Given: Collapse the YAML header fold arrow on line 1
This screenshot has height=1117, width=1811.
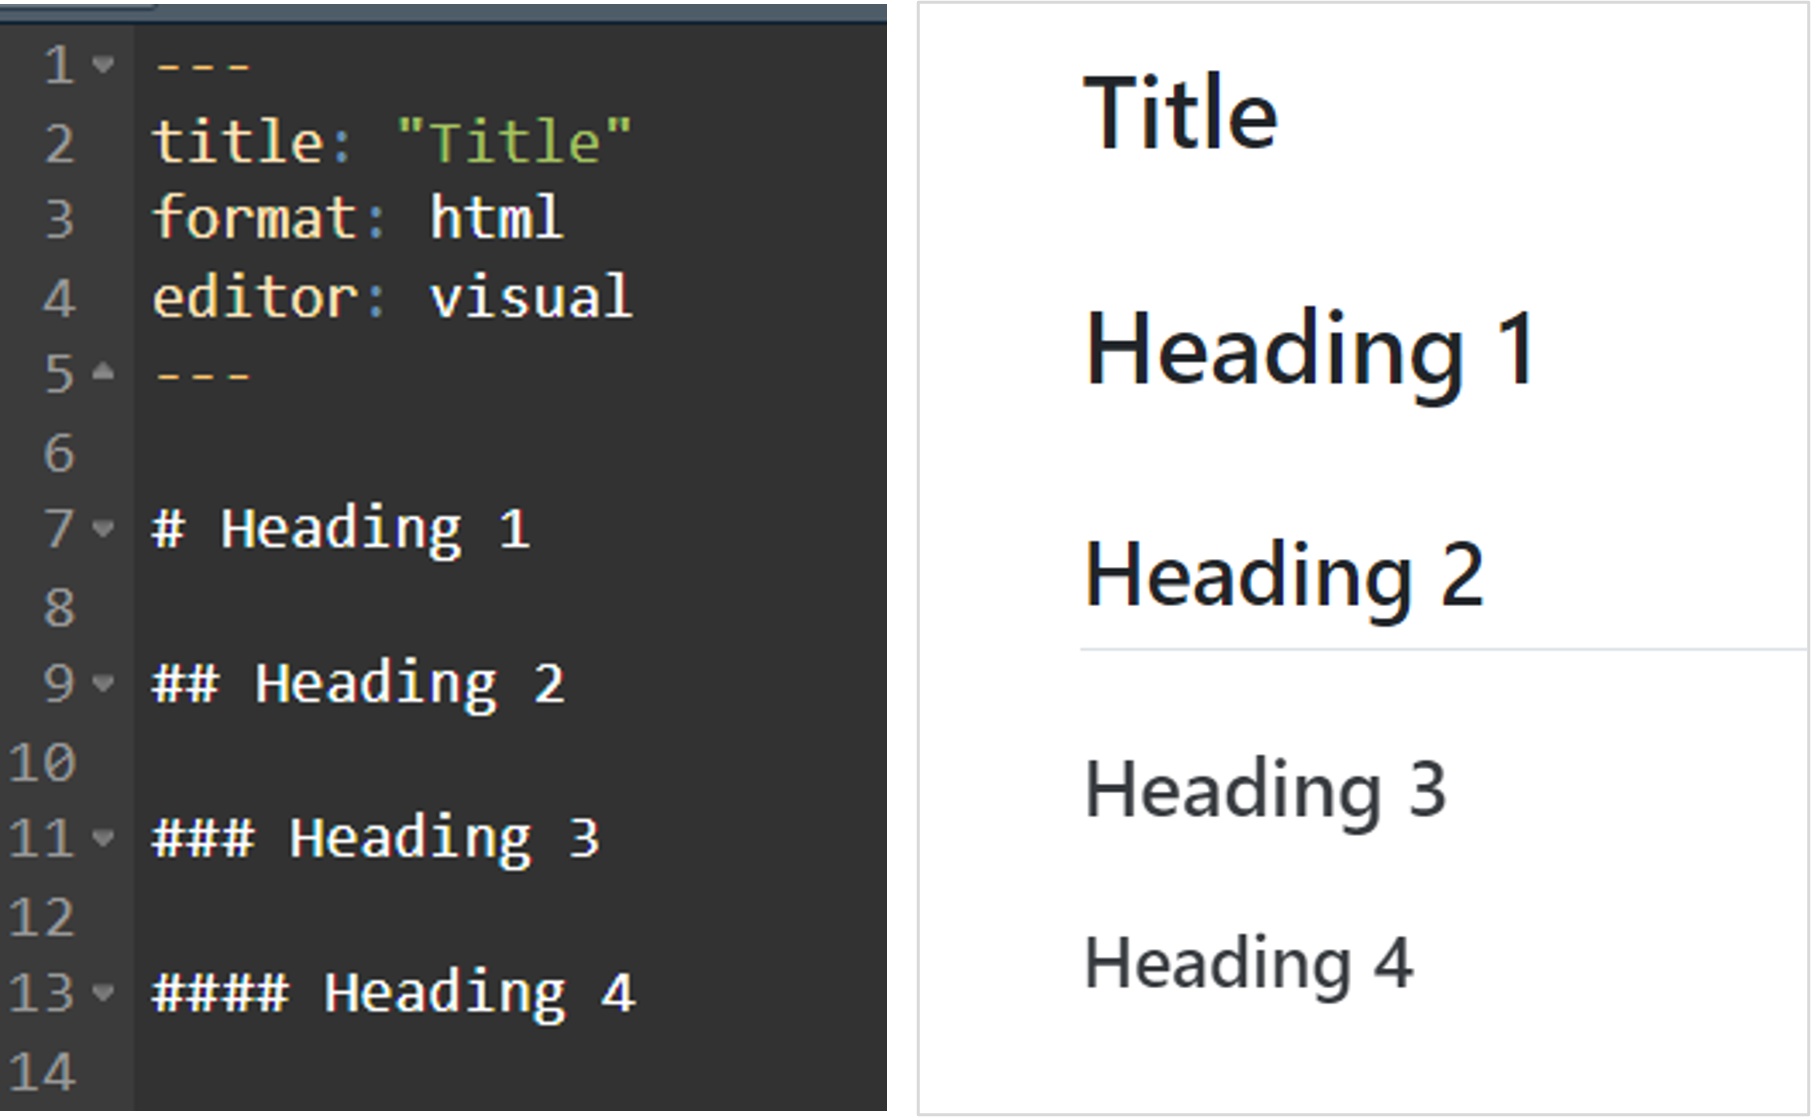Looking at the screenshot, I should tap(103, 66).
